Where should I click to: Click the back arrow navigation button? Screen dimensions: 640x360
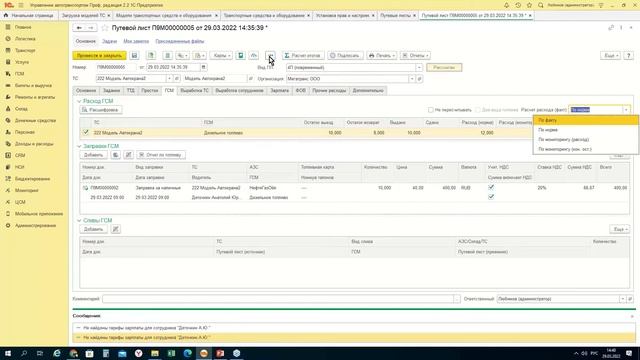(79, 28)
